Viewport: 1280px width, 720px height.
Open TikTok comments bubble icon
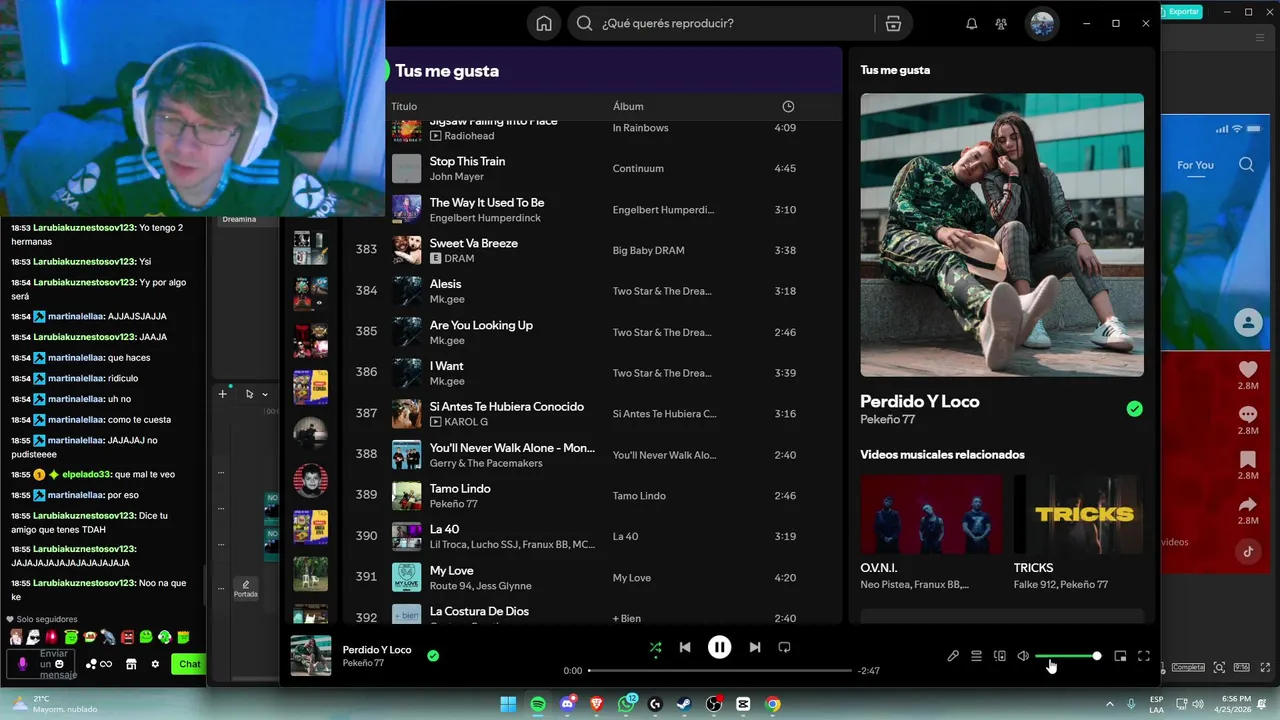[x=1247, y=414]
